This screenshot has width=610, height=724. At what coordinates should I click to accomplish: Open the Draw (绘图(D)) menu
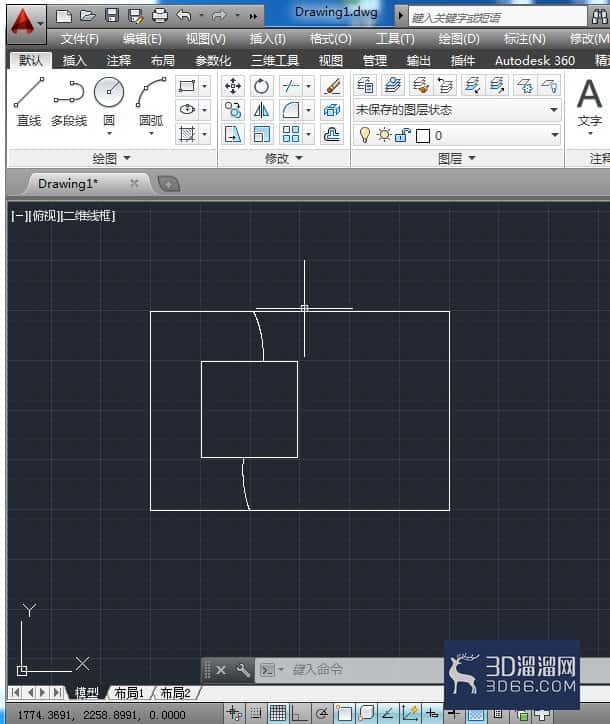click(x=459, y=39)
